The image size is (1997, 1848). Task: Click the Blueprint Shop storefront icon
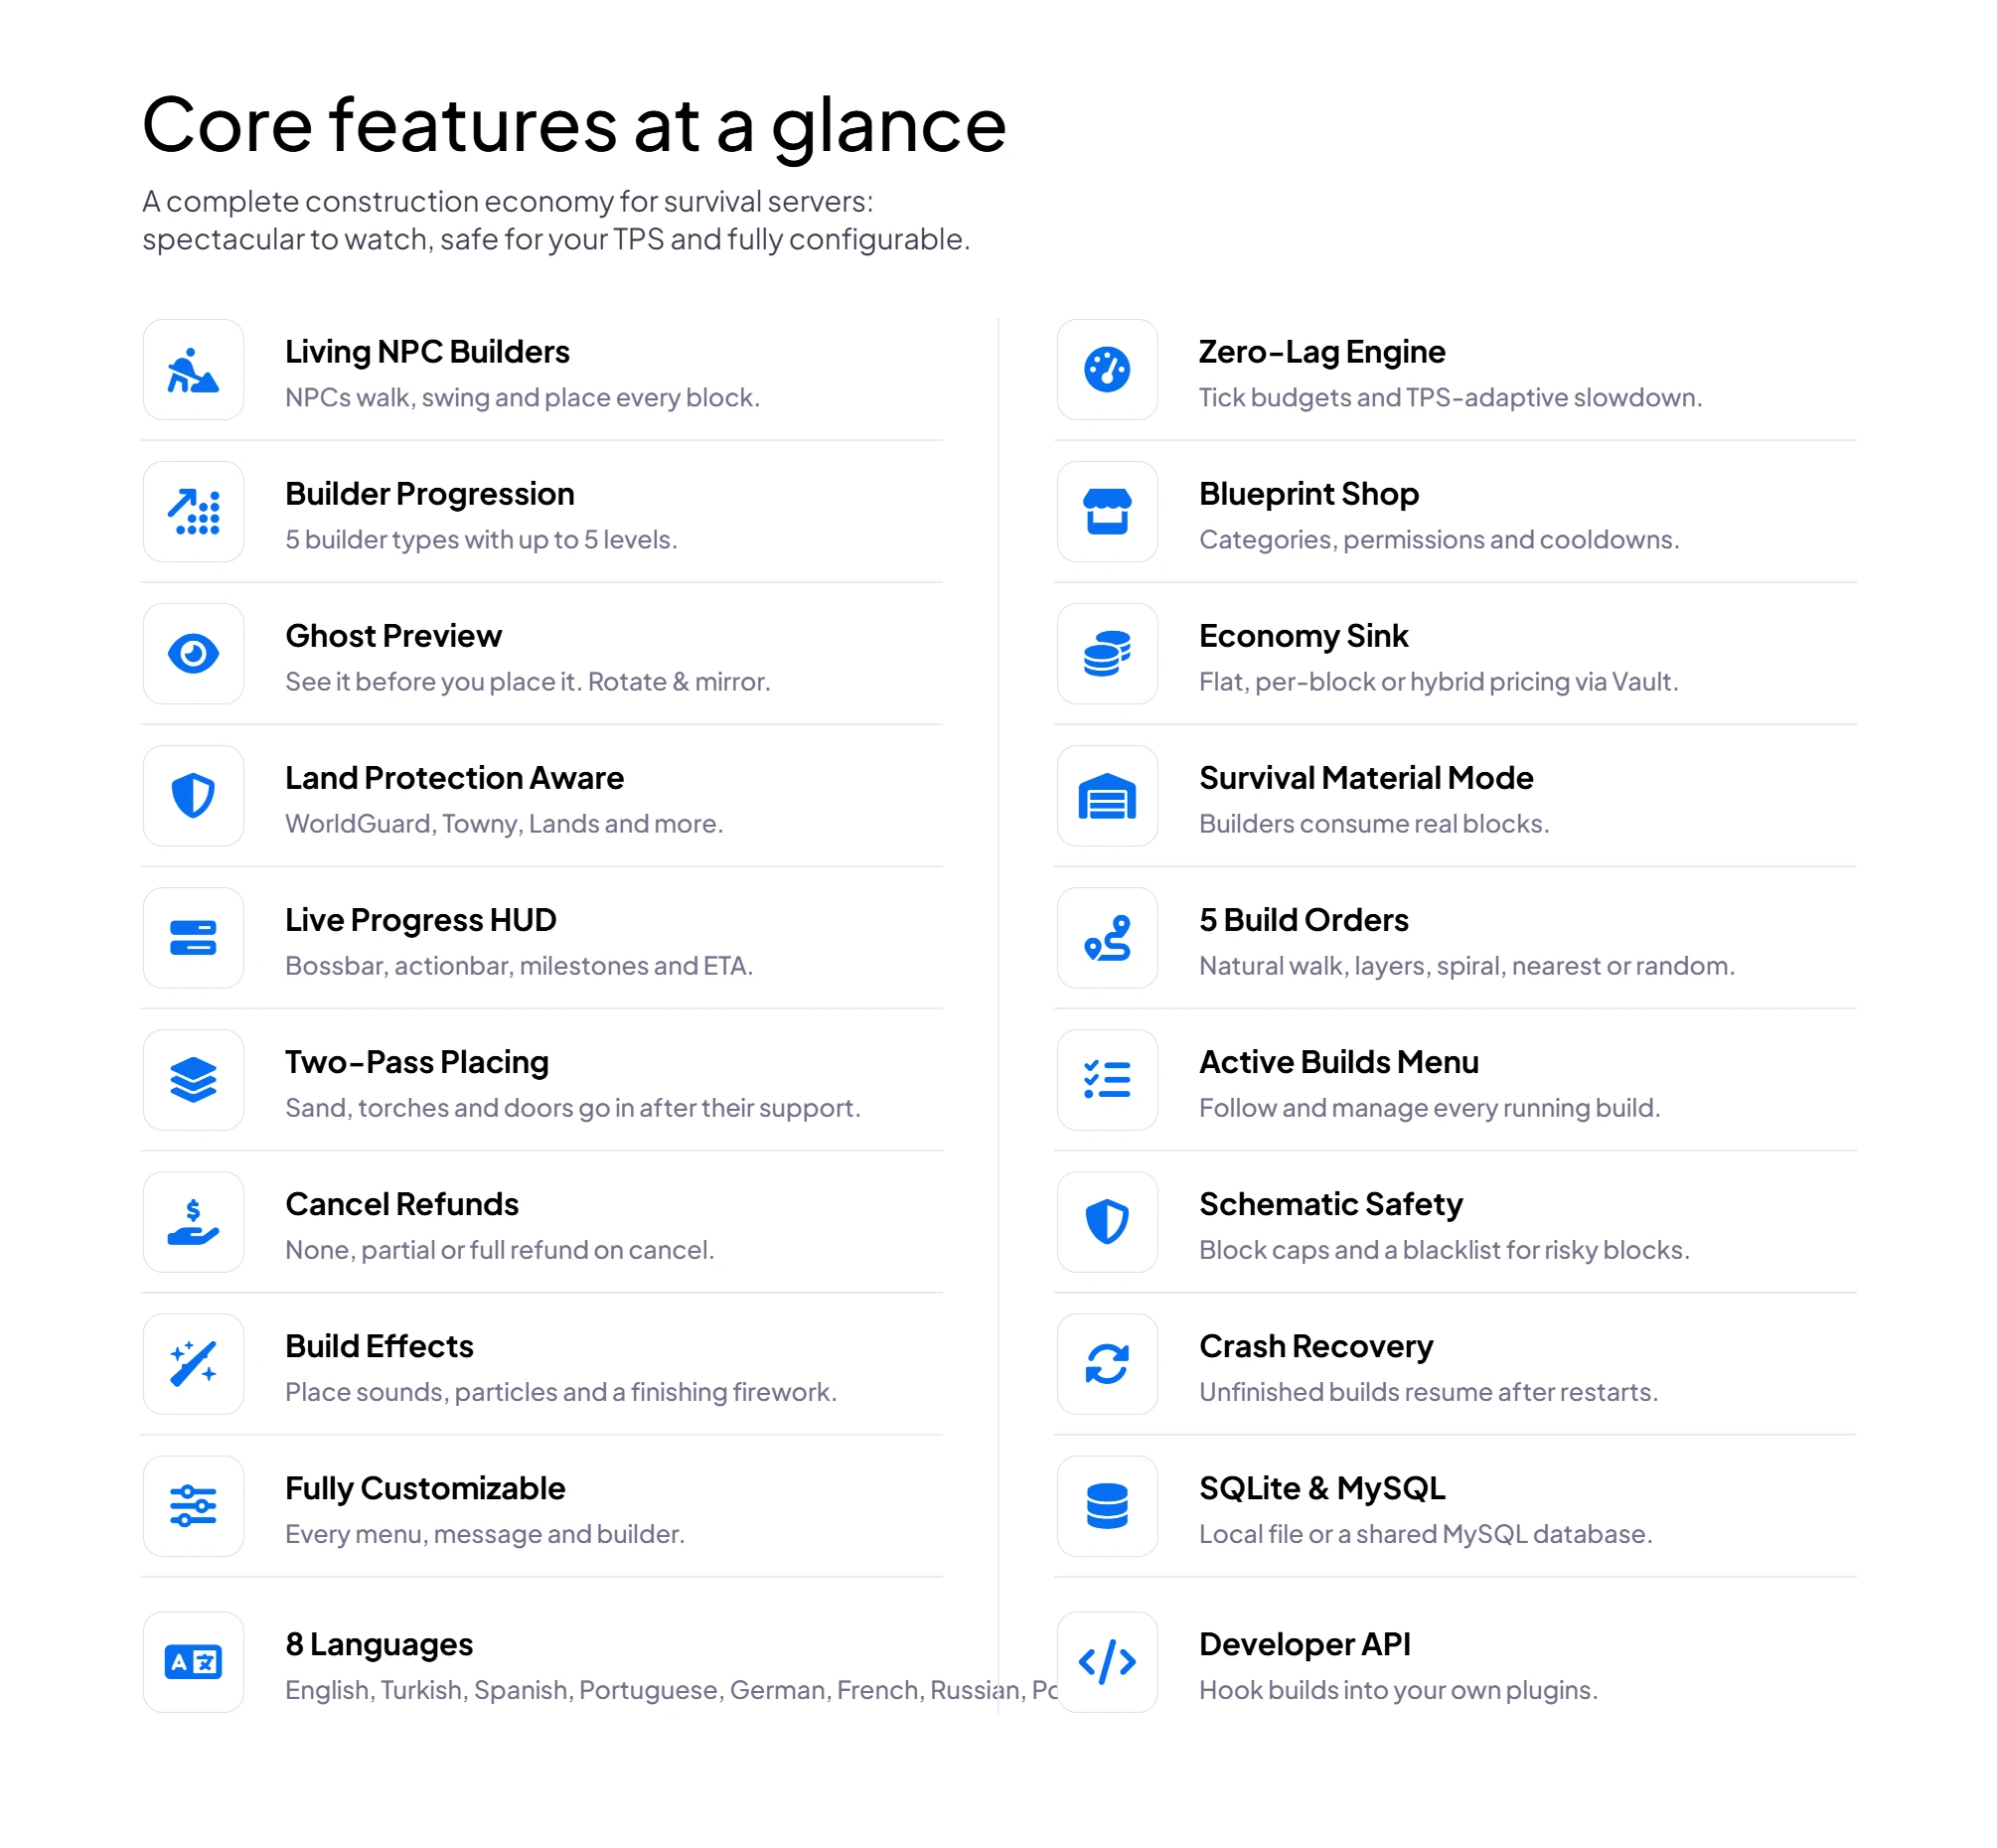click(x=1107, y=512)
